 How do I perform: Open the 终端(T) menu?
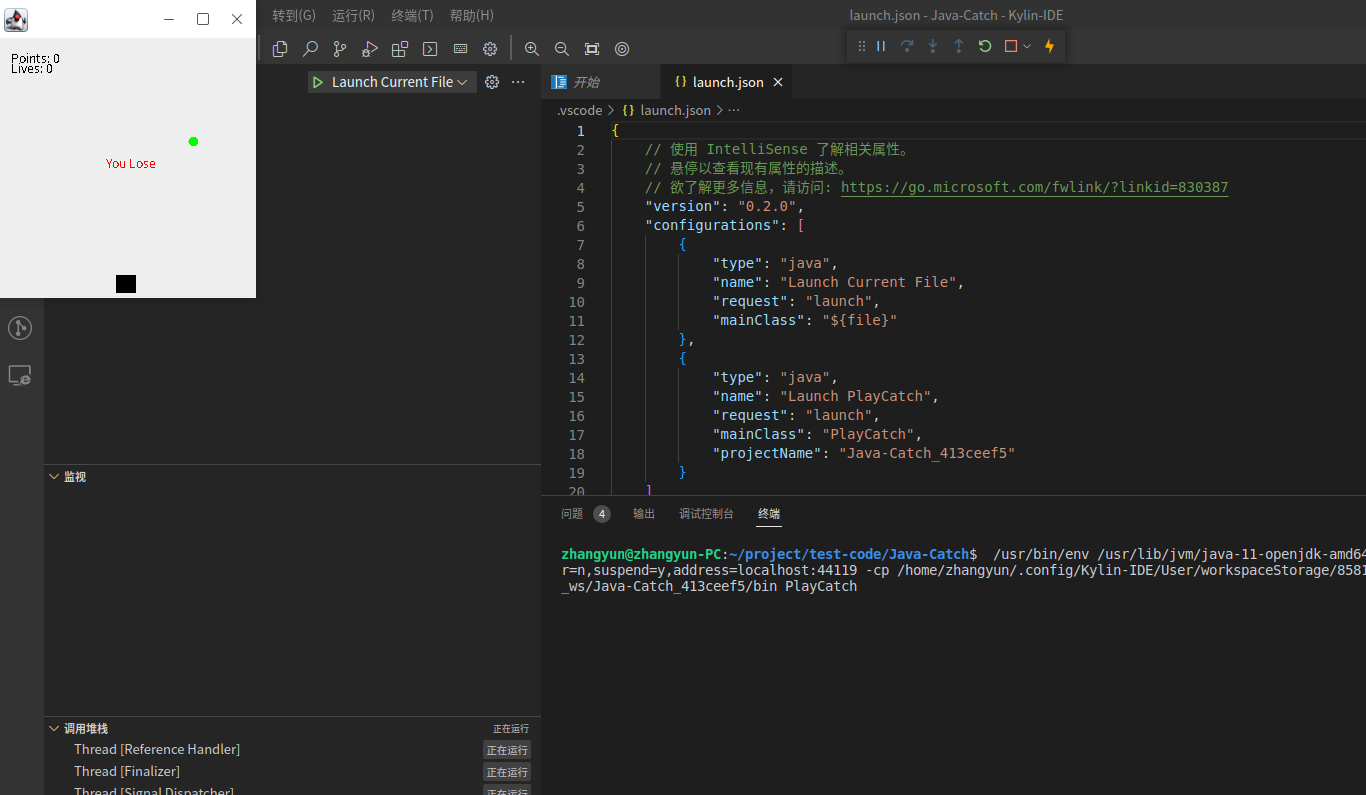coord(413,15)
